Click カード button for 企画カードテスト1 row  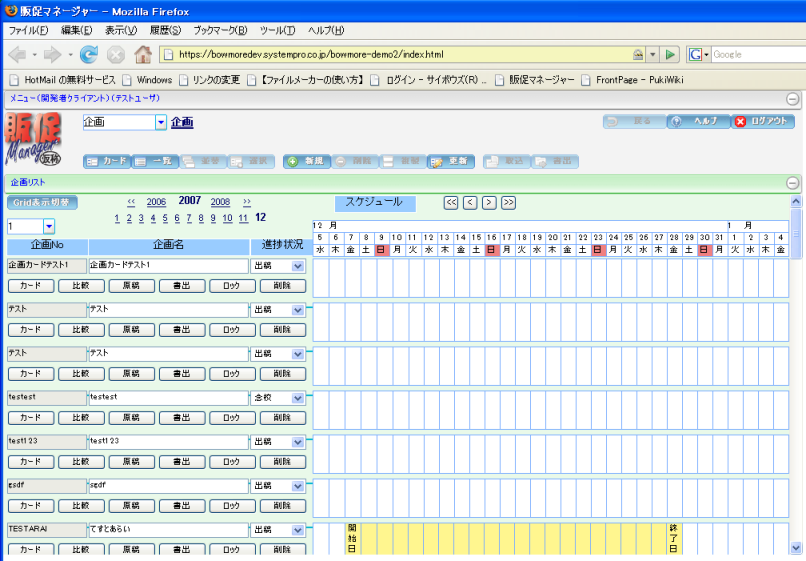pos(31,286)
